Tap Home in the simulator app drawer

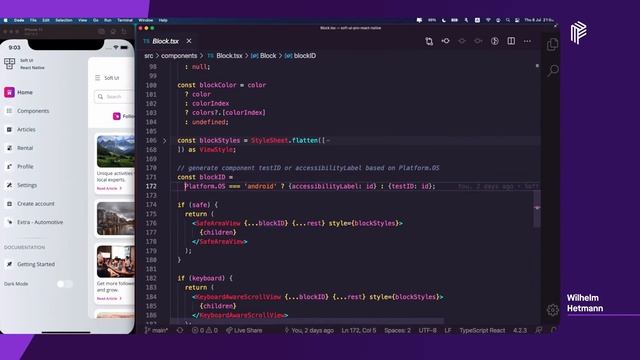coord(19,92)
